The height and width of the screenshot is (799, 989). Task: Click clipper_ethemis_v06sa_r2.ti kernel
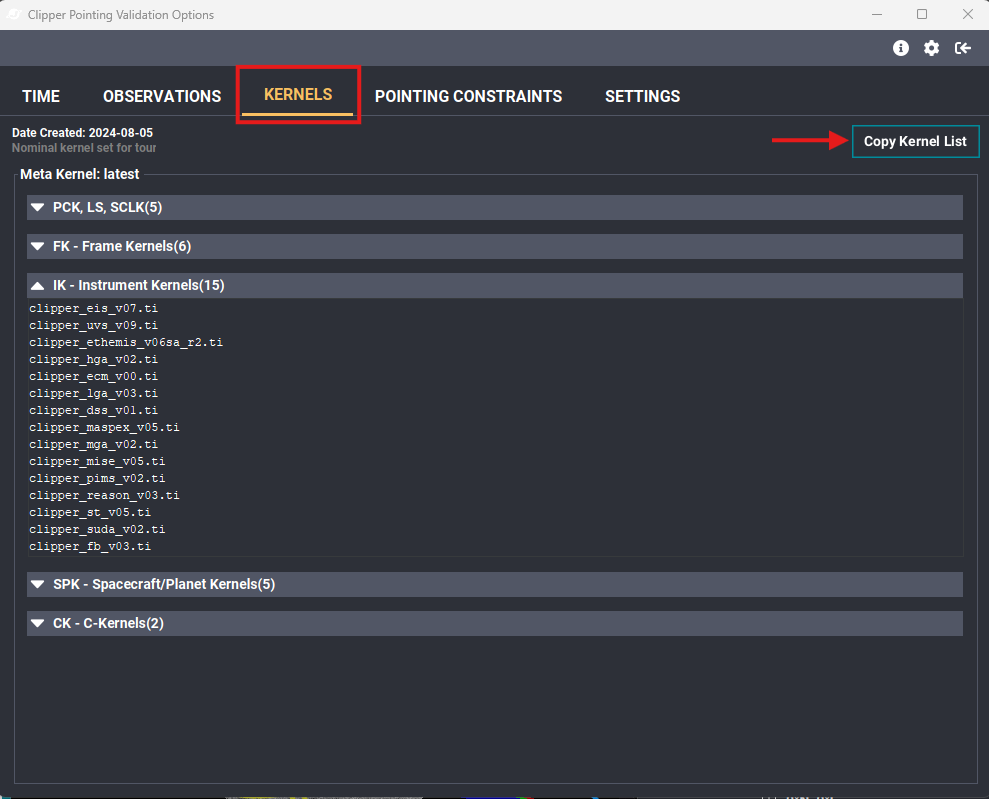126,342
